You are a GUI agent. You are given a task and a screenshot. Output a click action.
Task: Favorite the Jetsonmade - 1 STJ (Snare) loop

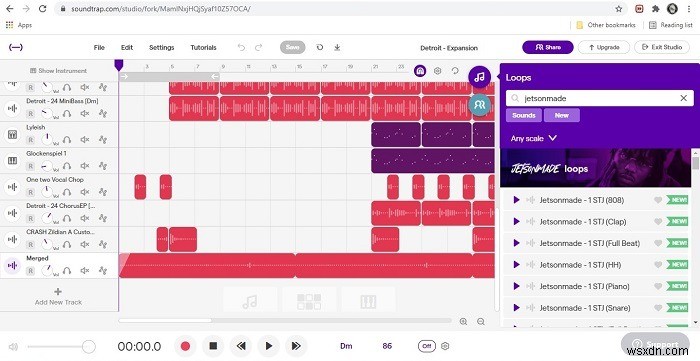pyautogui.click(x=658, y=308)
